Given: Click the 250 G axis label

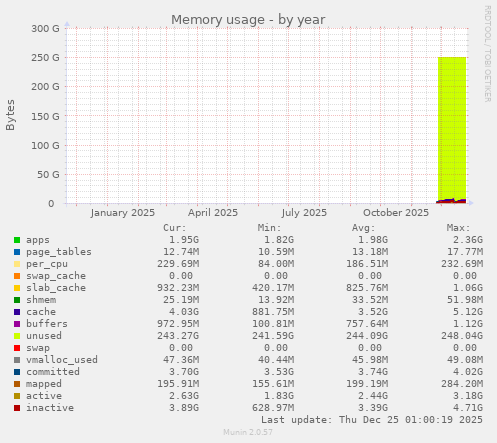Looking at the screenshot, I should (45, 58).
